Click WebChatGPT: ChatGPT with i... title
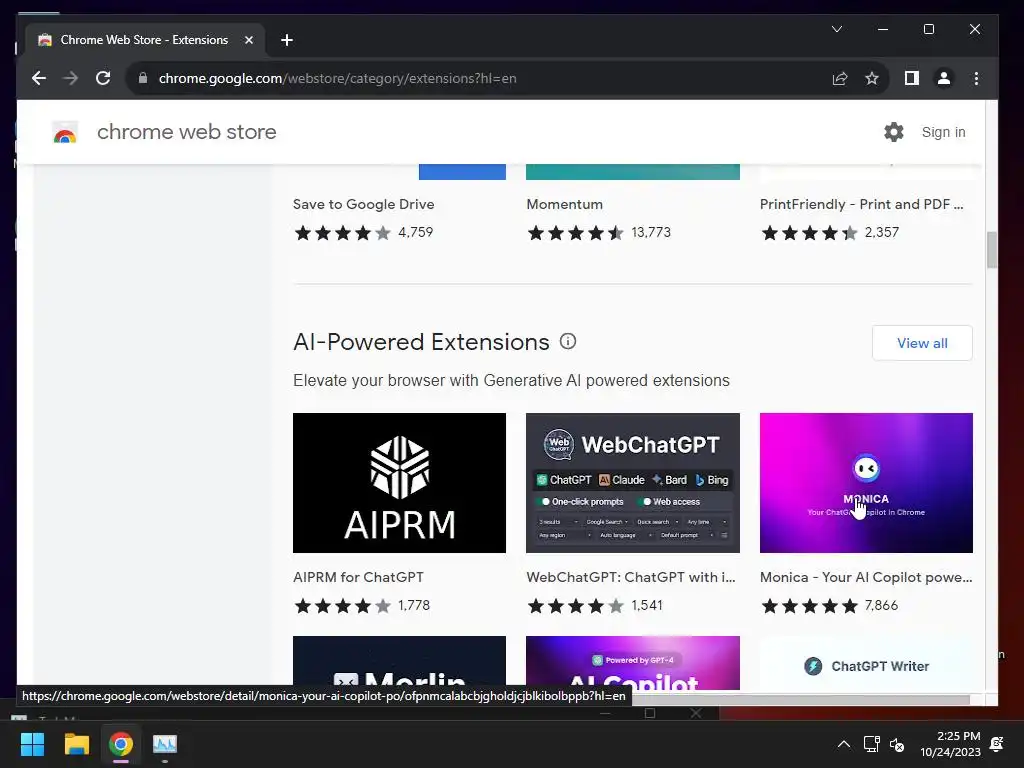 coord(631,577)
